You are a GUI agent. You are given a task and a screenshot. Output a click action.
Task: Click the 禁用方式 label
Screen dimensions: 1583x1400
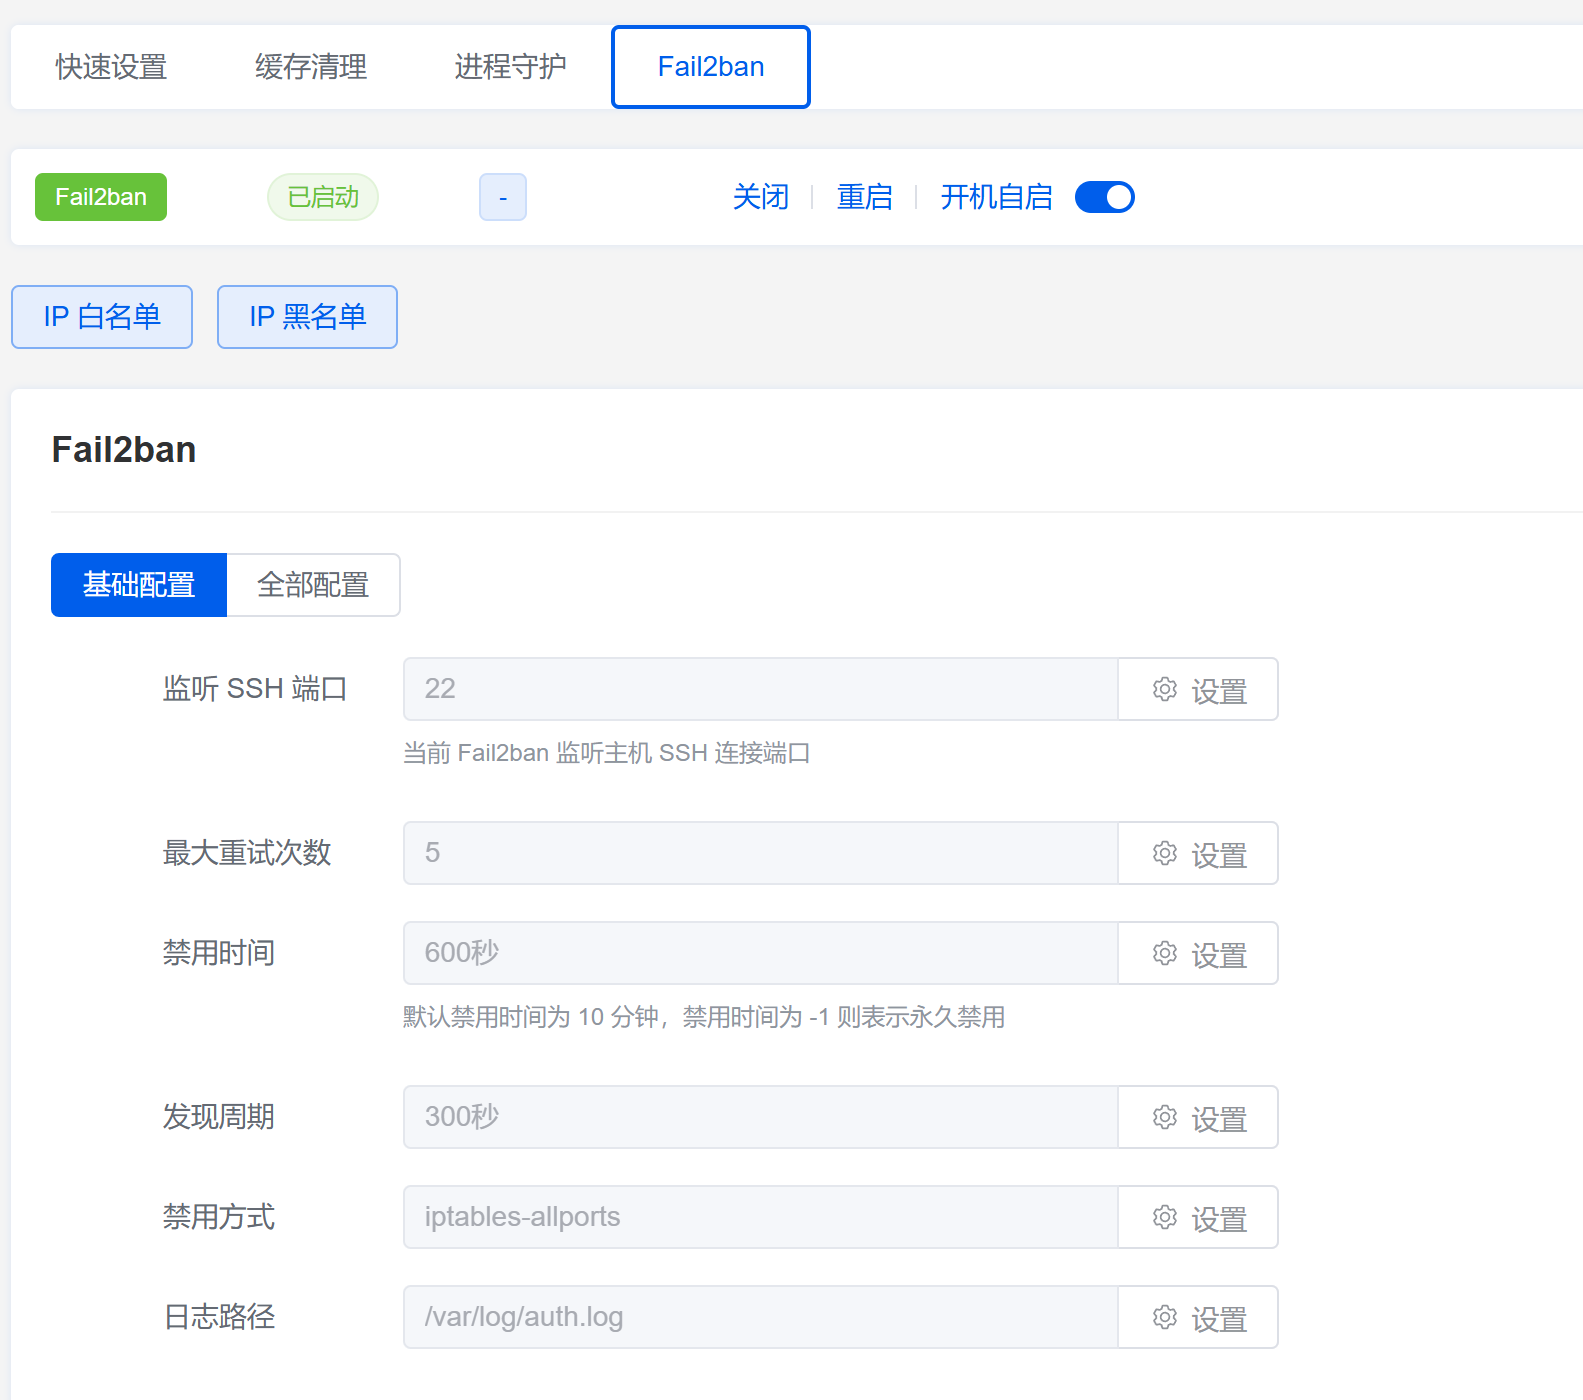[x=219, y=1217]
